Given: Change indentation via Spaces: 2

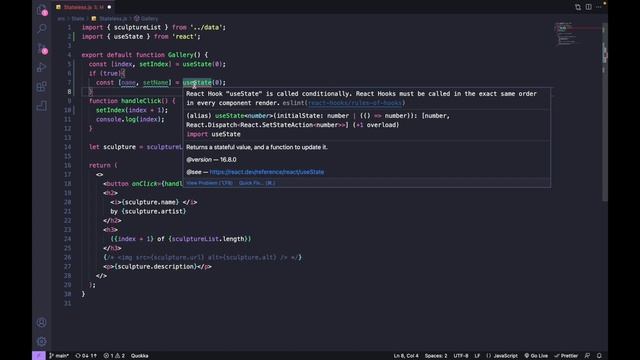Looking at the screenshot, I should point(436,356).
